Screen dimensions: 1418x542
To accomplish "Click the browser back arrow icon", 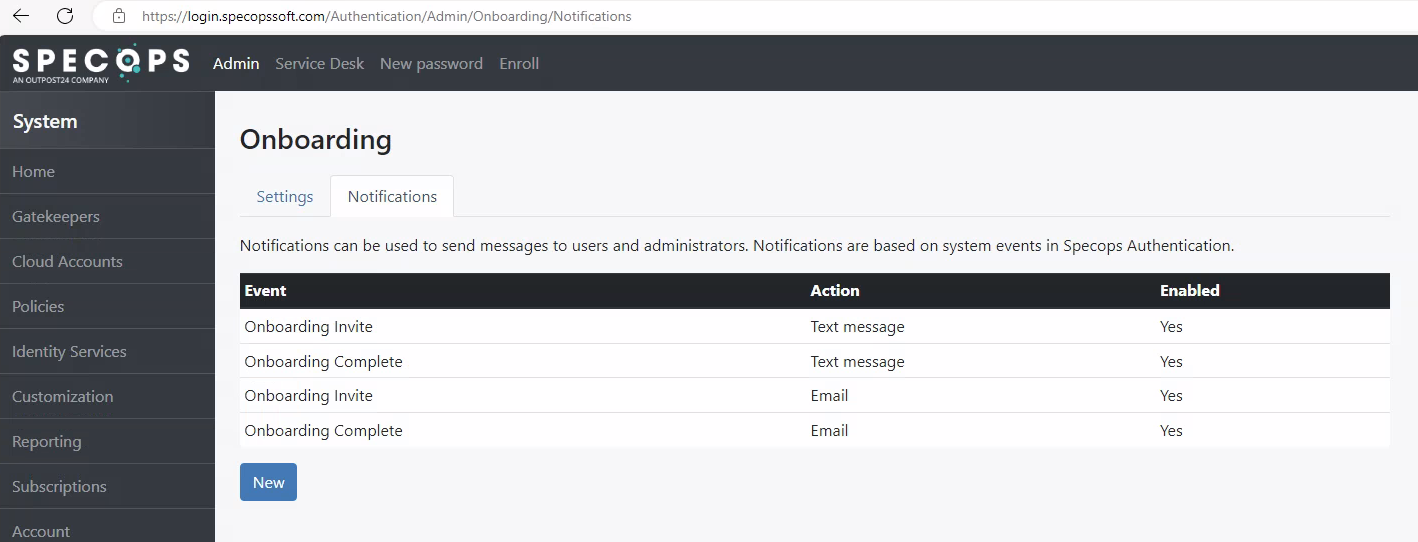I will pos(21,16).
